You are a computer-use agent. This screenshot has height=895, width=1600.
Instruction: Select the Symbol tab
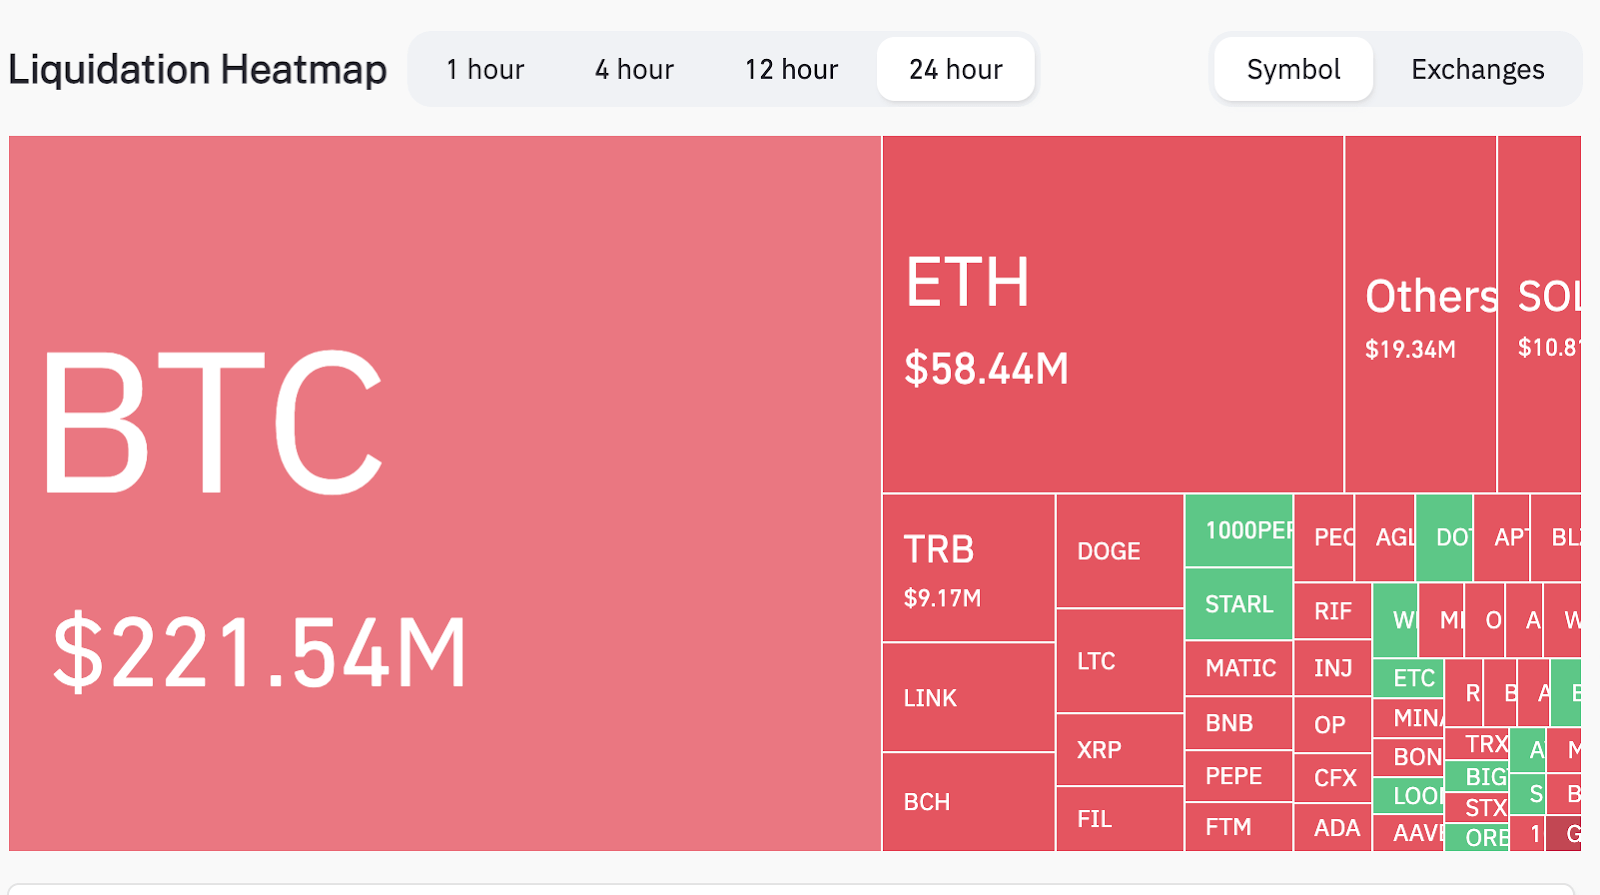[1292, 69]
